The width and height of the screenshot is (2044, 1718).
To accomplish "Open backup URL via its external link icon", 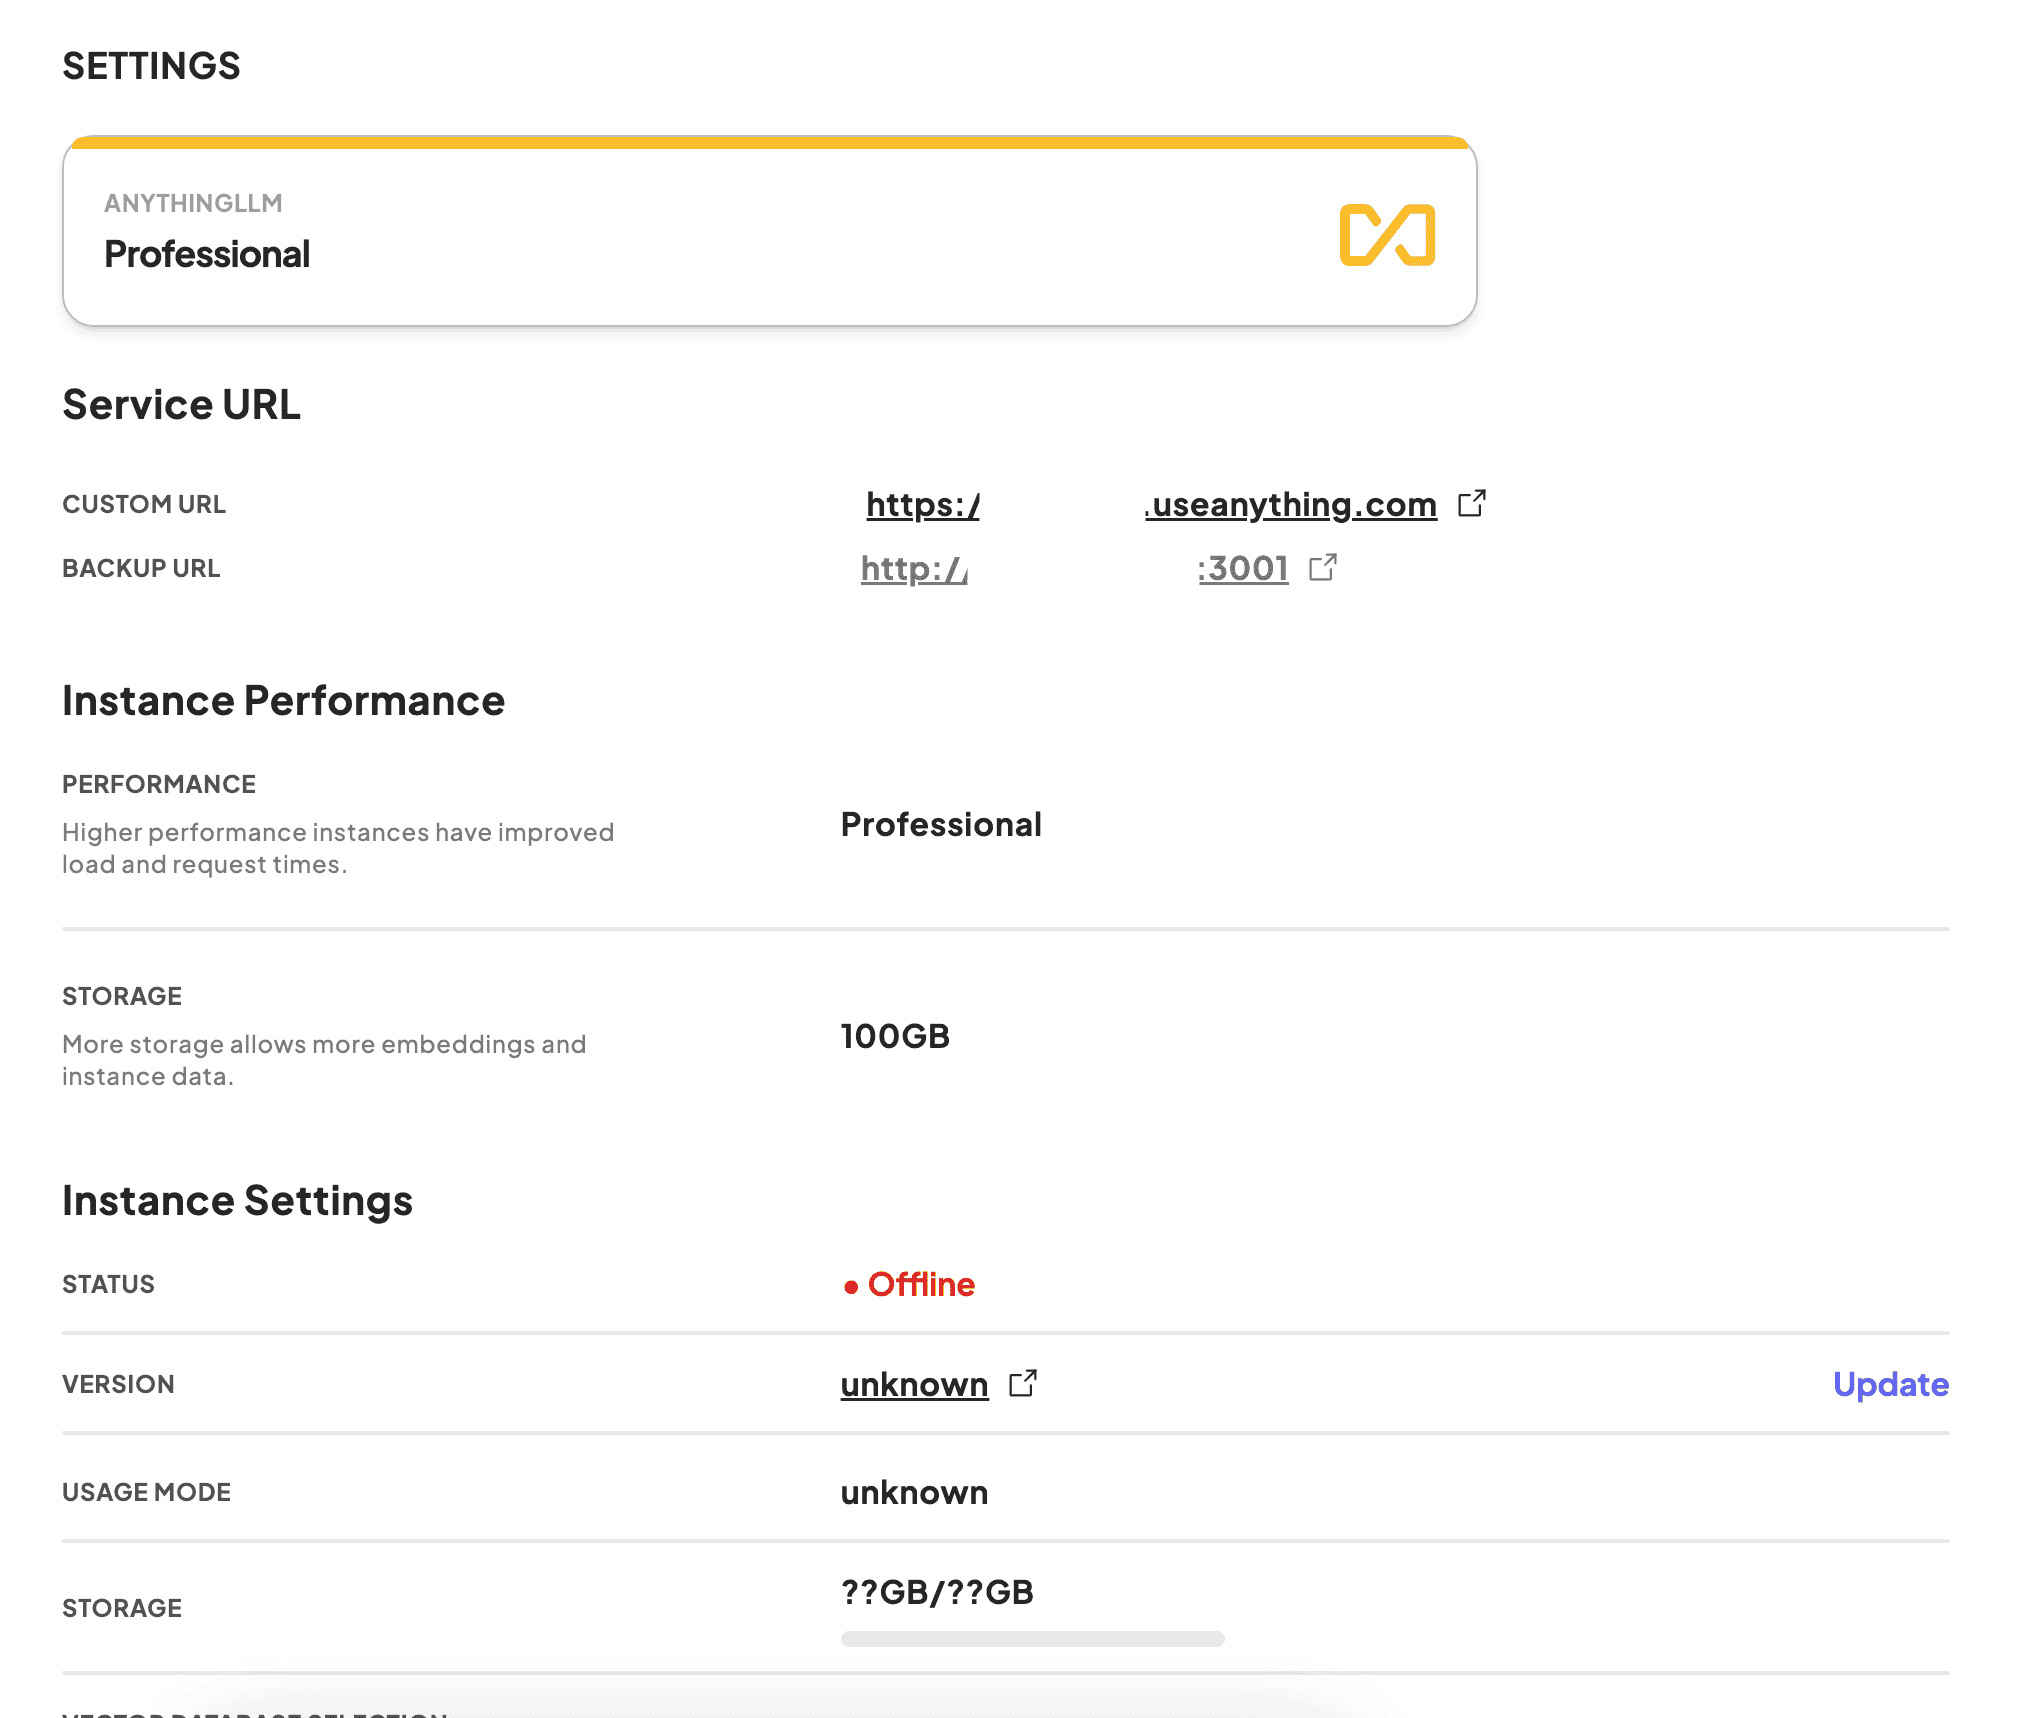I will [1322, 568].
